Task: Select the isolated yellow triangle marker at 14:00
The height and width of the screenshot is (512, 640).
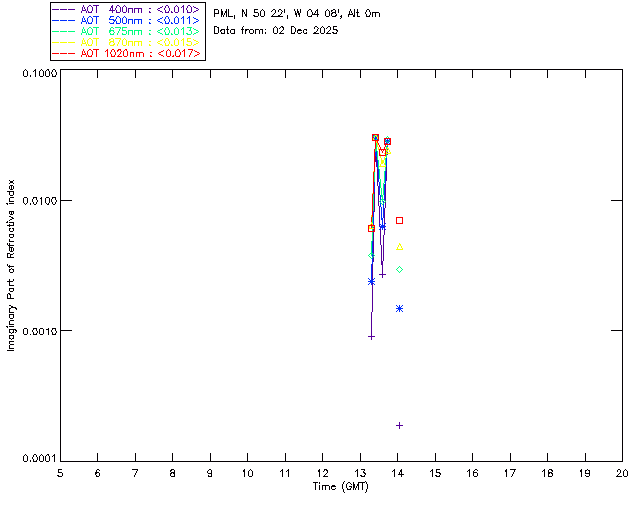Action: [400, 247]
